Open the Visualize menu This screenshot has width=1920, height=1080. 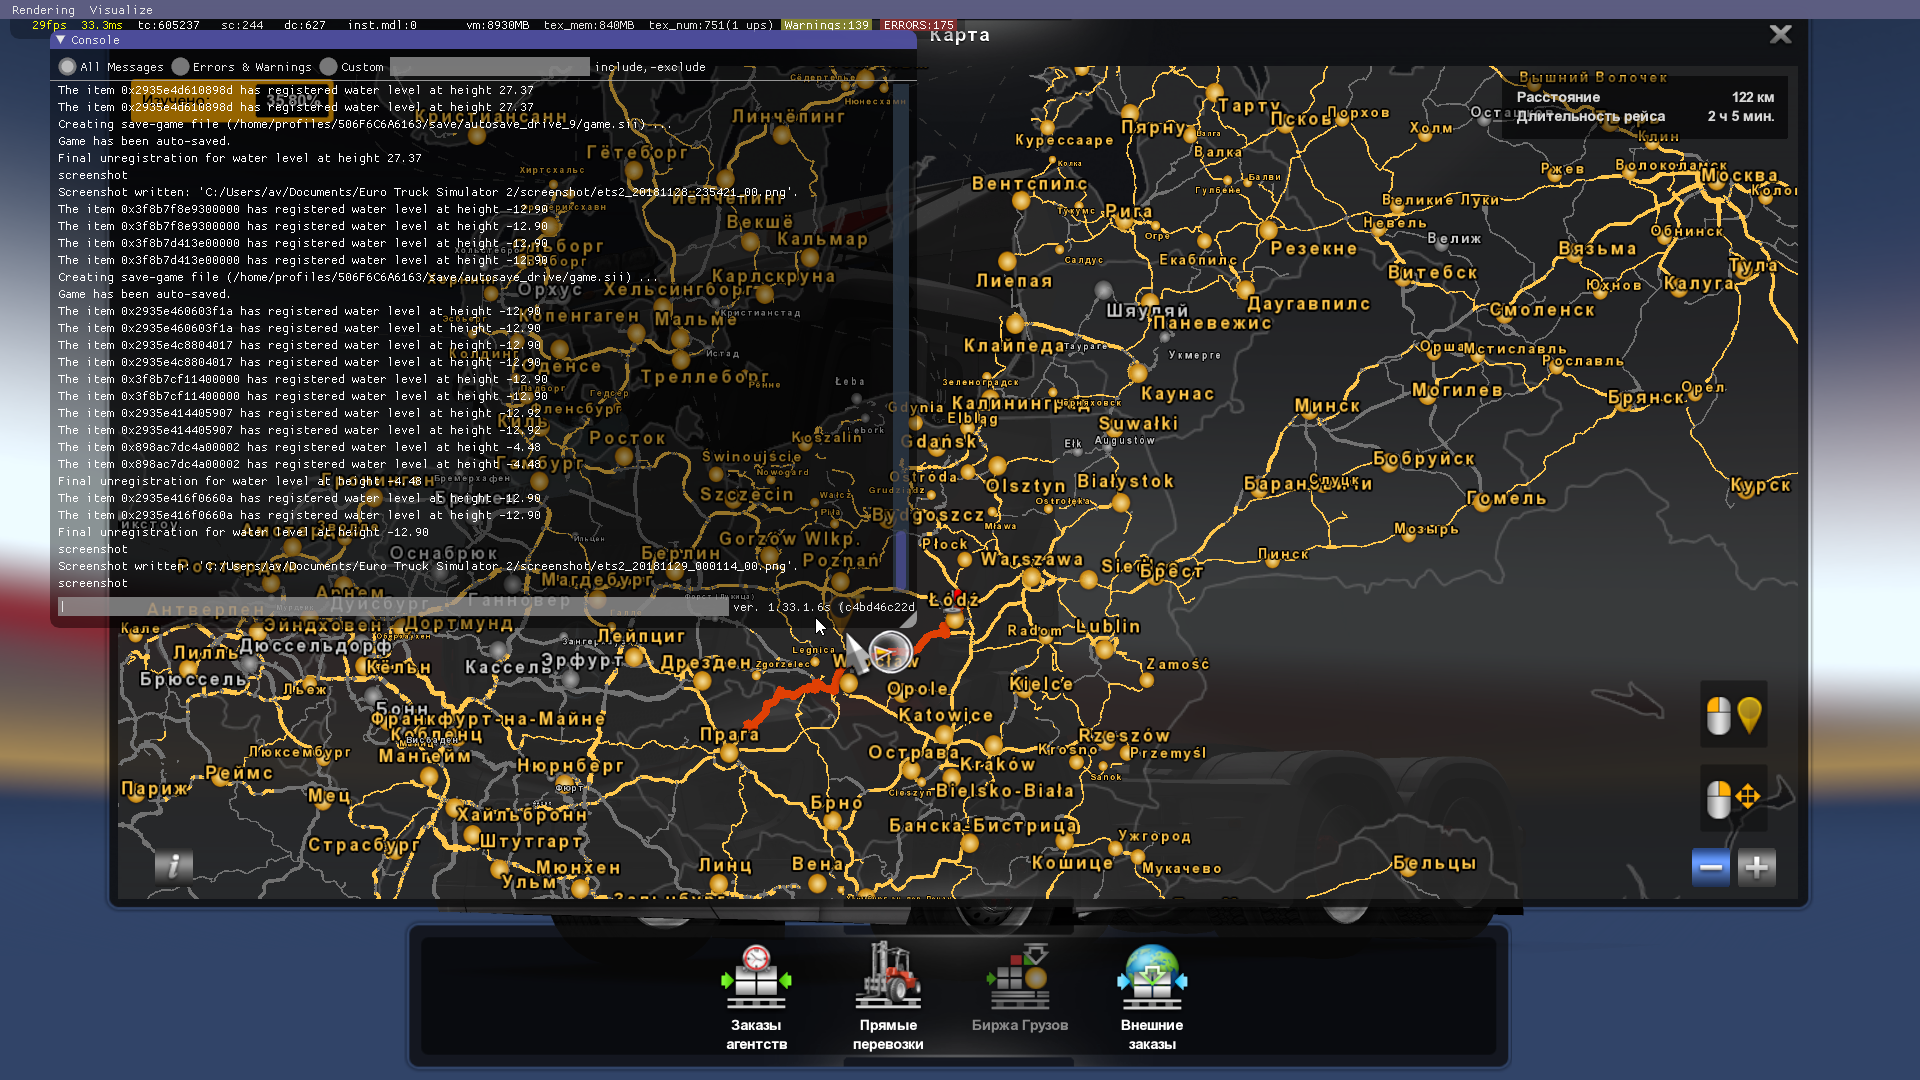click(x=121, y=10)
